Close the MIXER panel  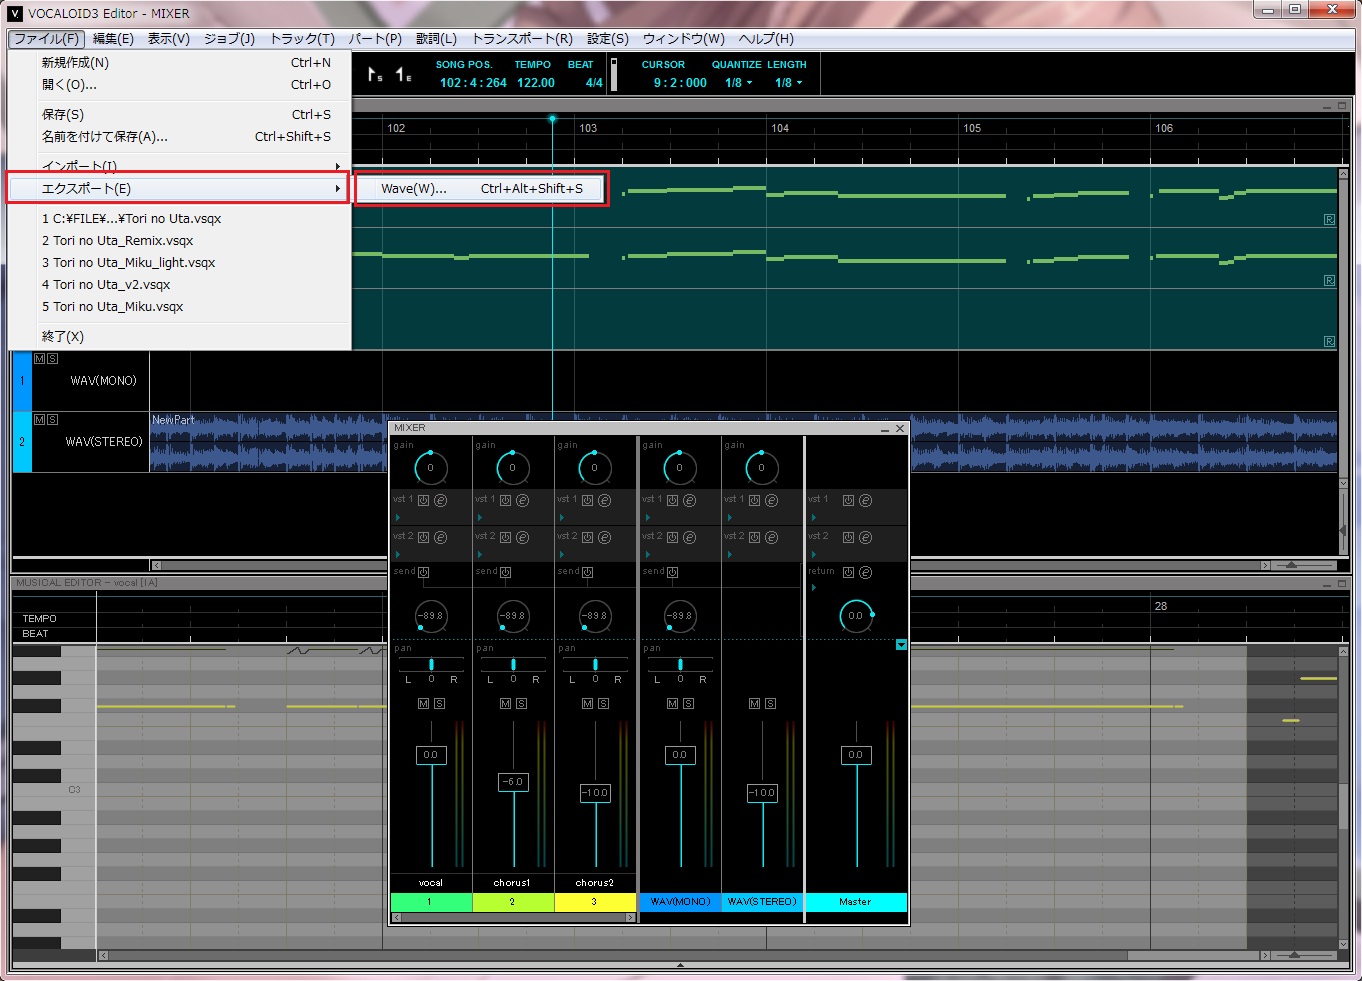coord(900,428)
